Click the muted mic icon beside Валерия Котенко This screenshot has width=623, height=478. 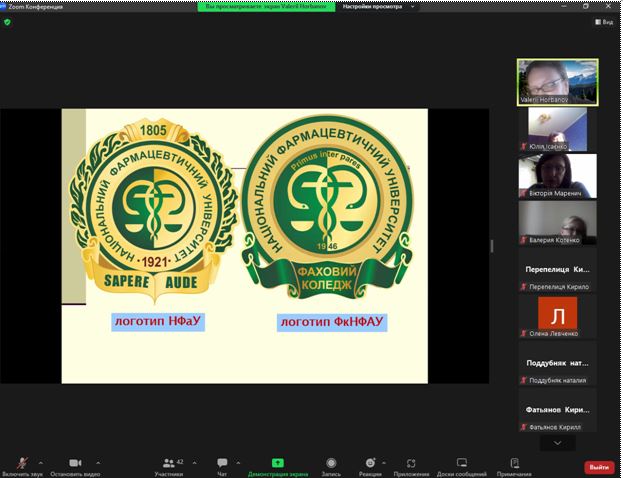coord(524,240)
